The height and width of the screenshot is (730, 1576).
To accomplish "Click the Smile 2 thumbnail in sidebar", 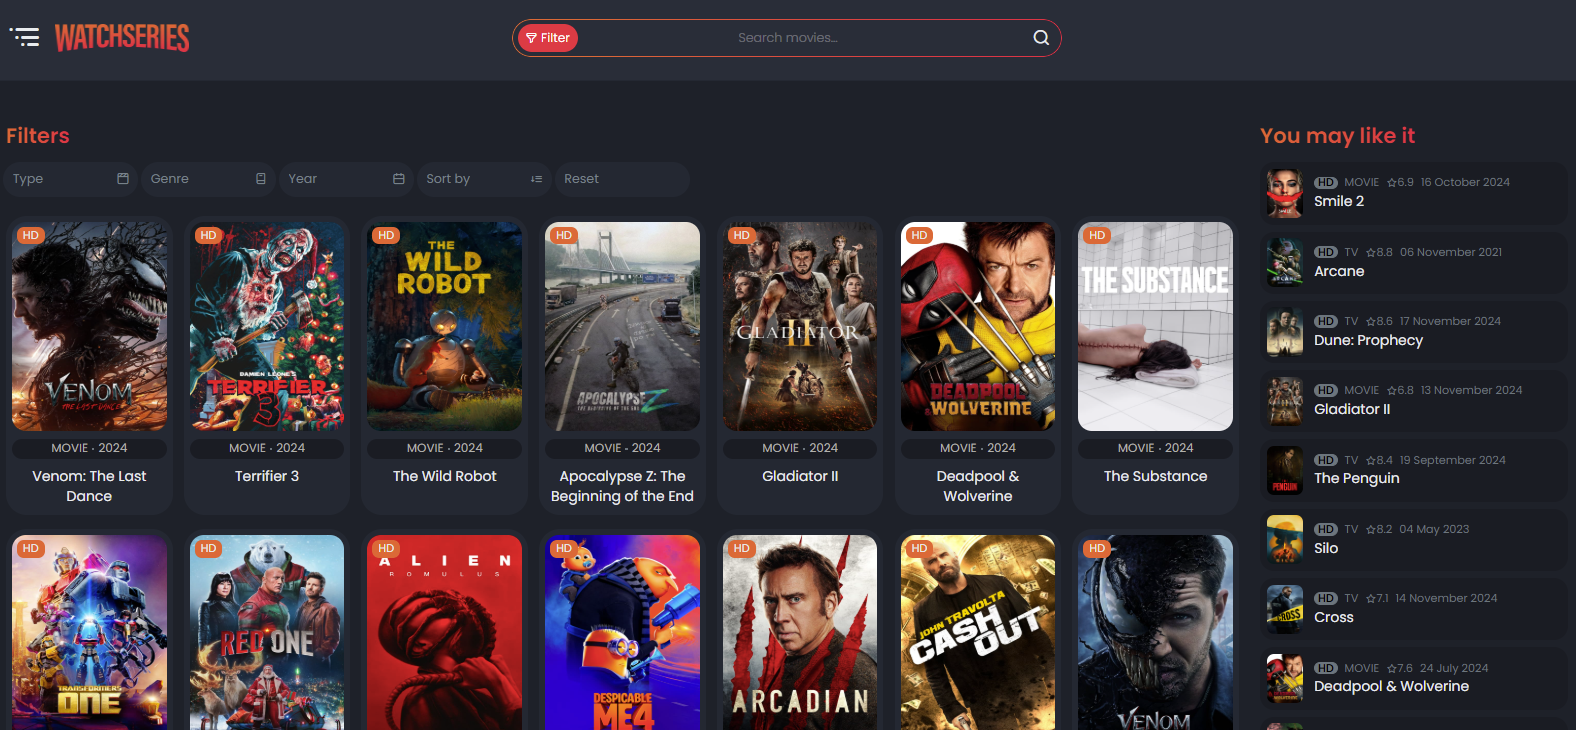I will pyautogui.click(x=1285, y=194).
